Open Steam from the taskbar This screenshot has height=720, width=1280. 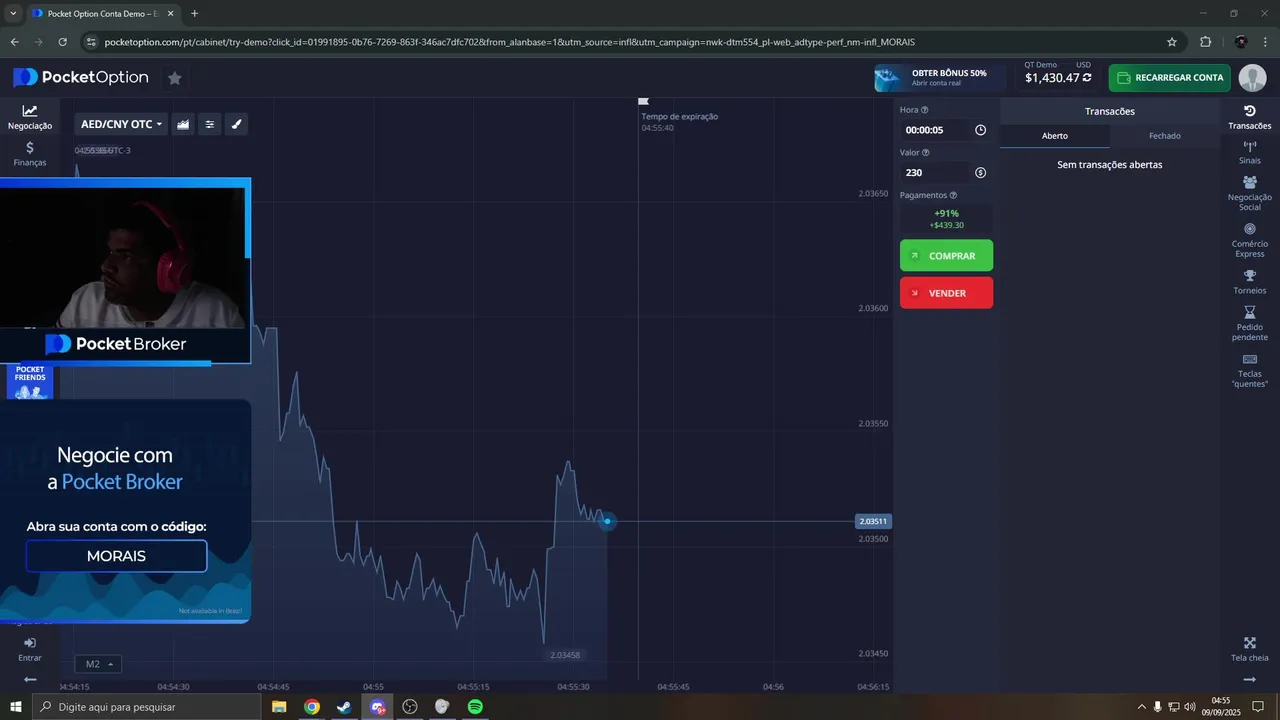pyautogui.click(x=344, y=707)
